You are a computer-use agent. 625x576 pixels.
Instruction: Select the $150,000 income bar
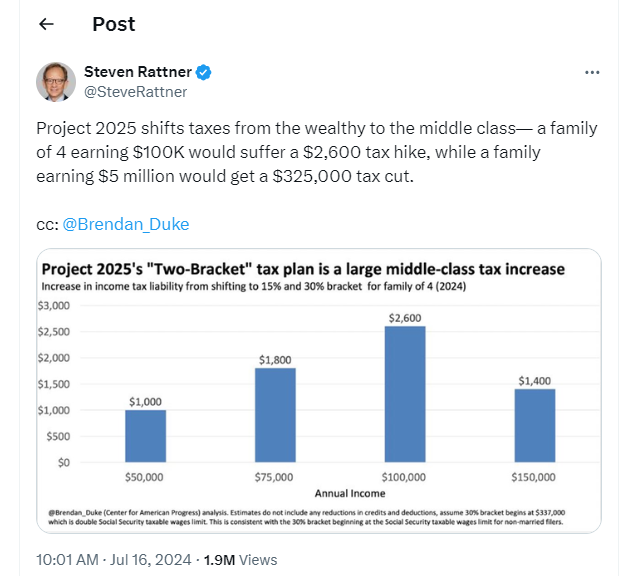[534, 425]
